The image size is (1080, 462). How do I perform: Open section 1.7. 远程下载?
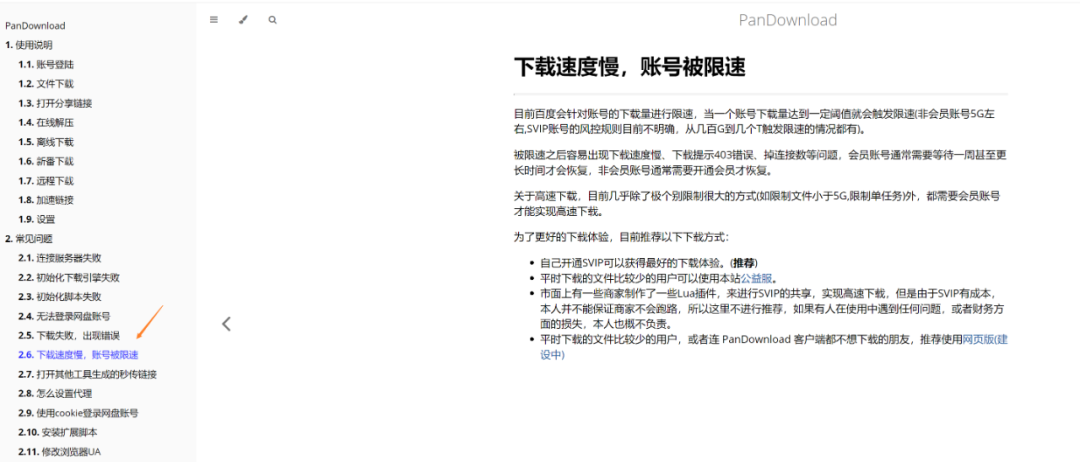[x=46, y=180]
